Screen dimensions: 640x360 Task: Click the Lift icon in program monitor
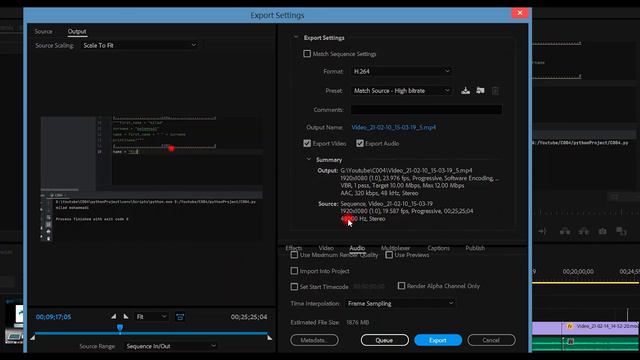565,231
